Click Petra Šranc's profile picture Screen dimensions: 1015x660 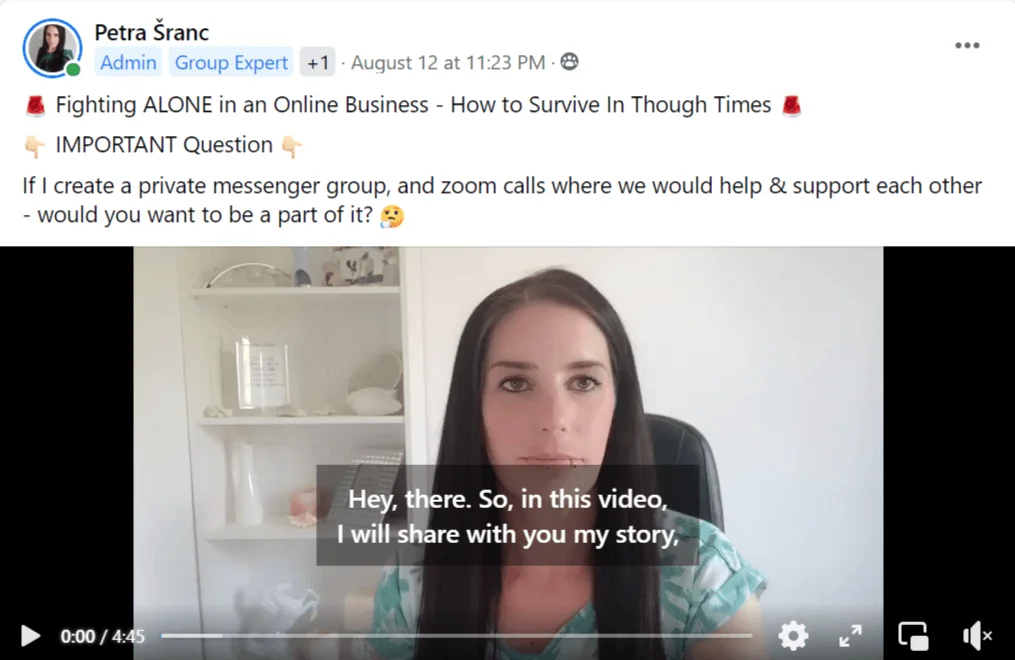pos(52,48)
